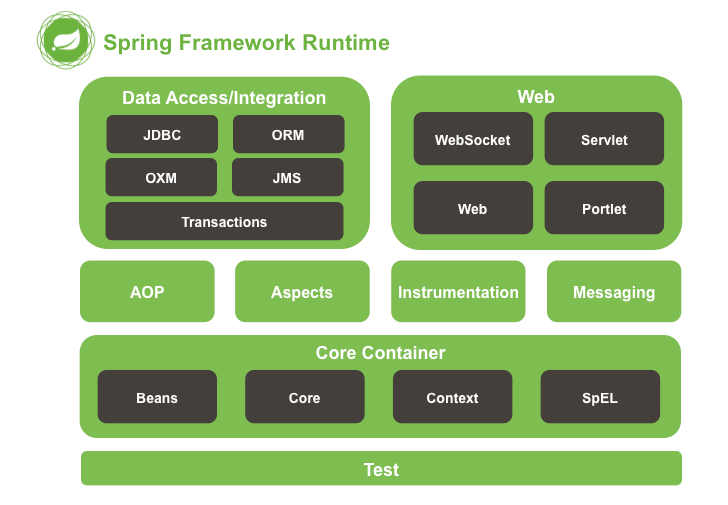Select the Portlet module box

click(604, 208)
